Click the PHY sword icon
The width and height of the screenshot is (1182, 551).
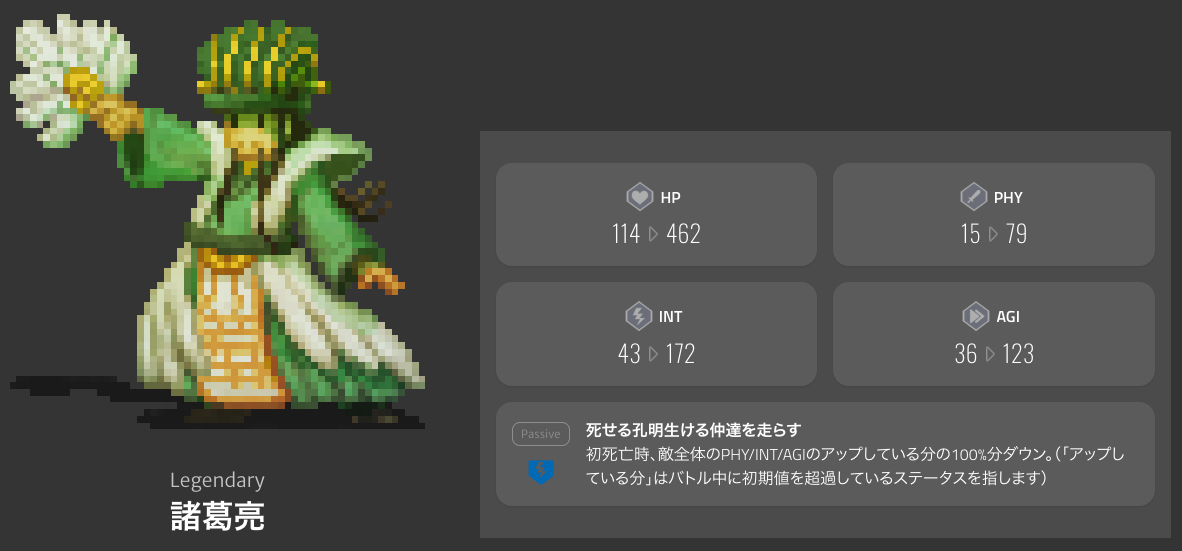(x=973, y=197)
